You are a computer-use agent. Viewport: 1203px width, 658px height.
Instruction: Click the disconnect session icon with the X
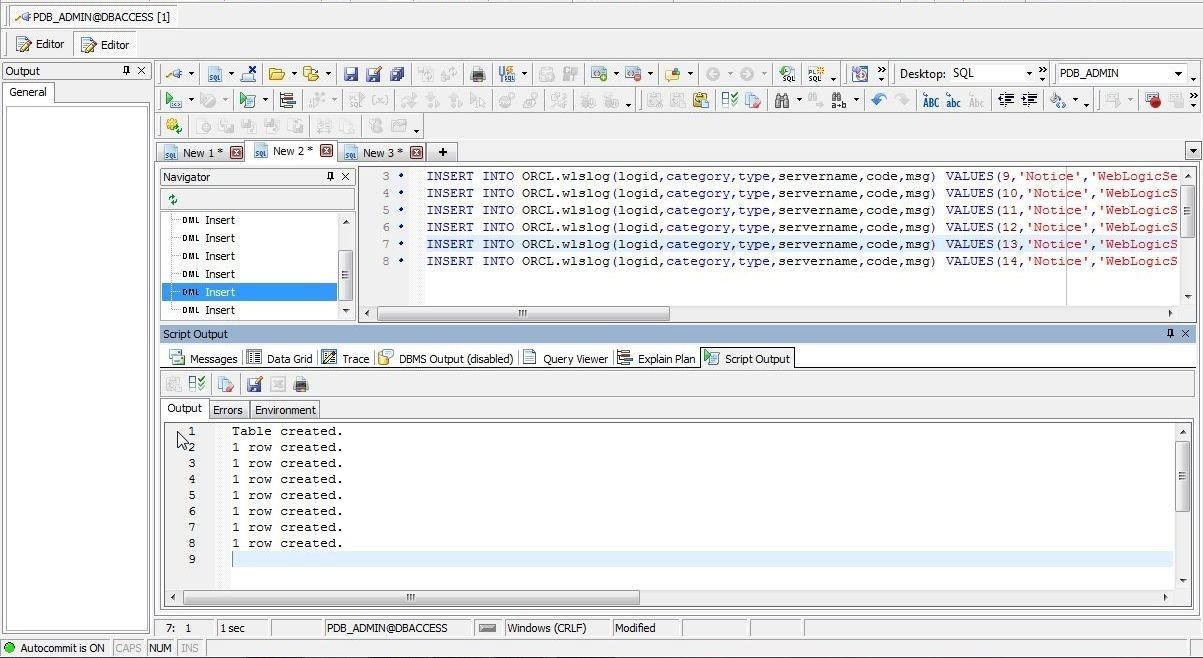pos(249,74)
